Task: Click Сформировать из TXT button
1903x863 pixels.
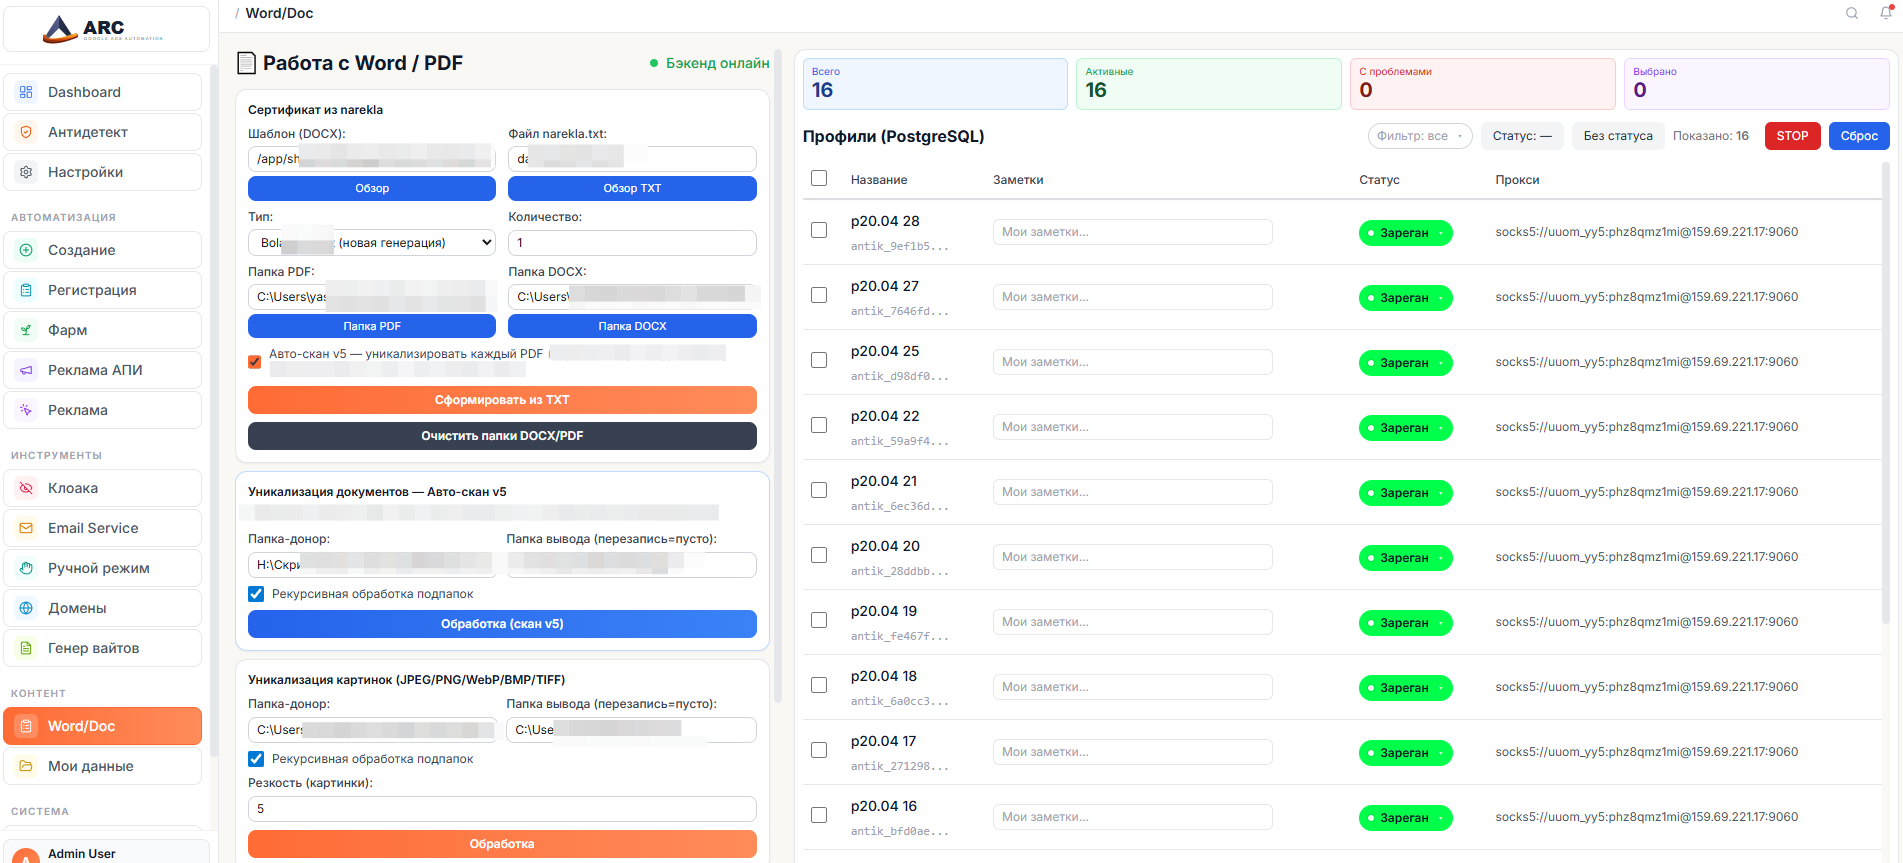Action: tap(502, 400)
